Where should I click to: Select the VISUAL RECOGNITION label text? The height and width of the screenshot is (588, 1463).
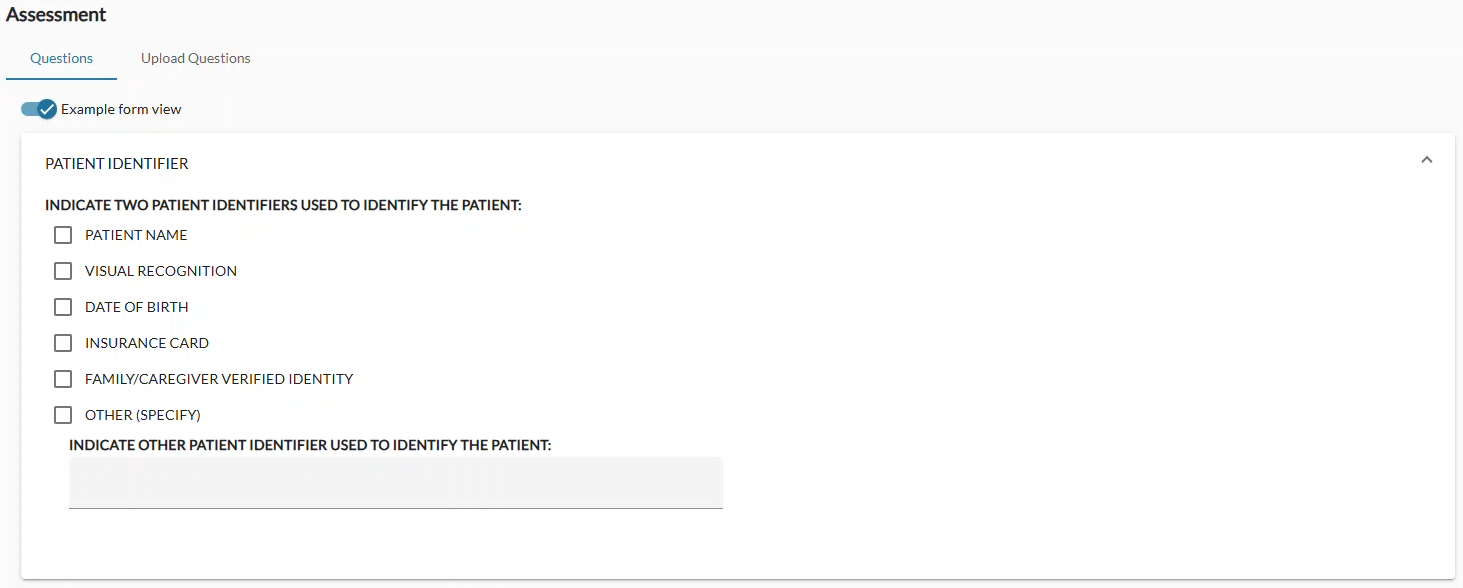(160, 271)
